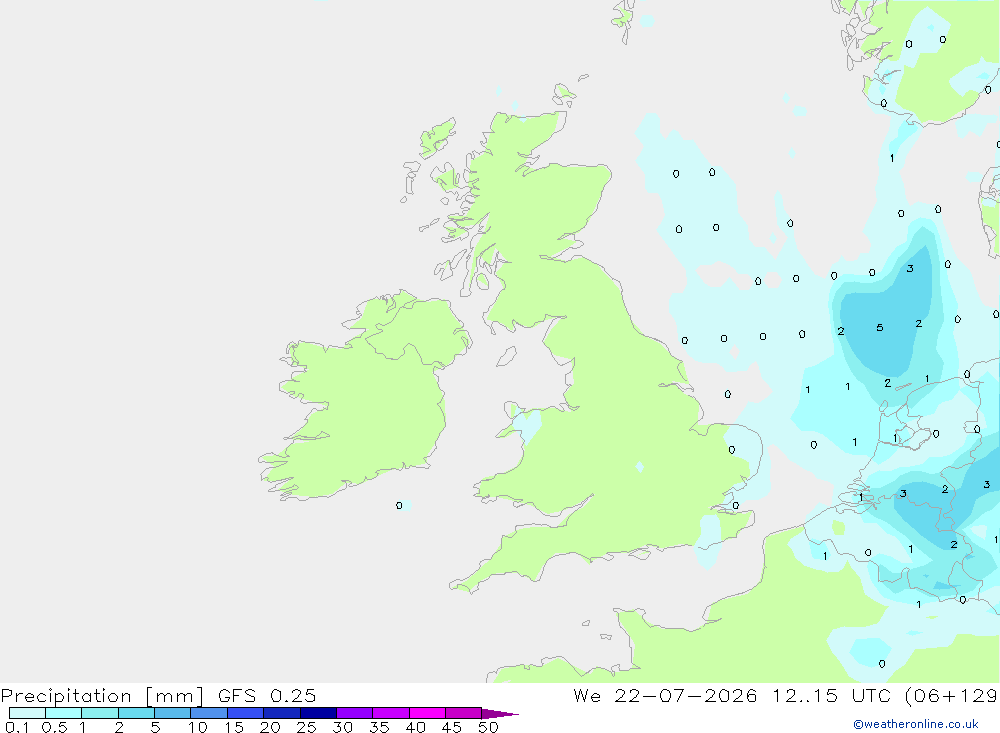Select the 0.5–1 mm legend color swatch

point(64,713)
